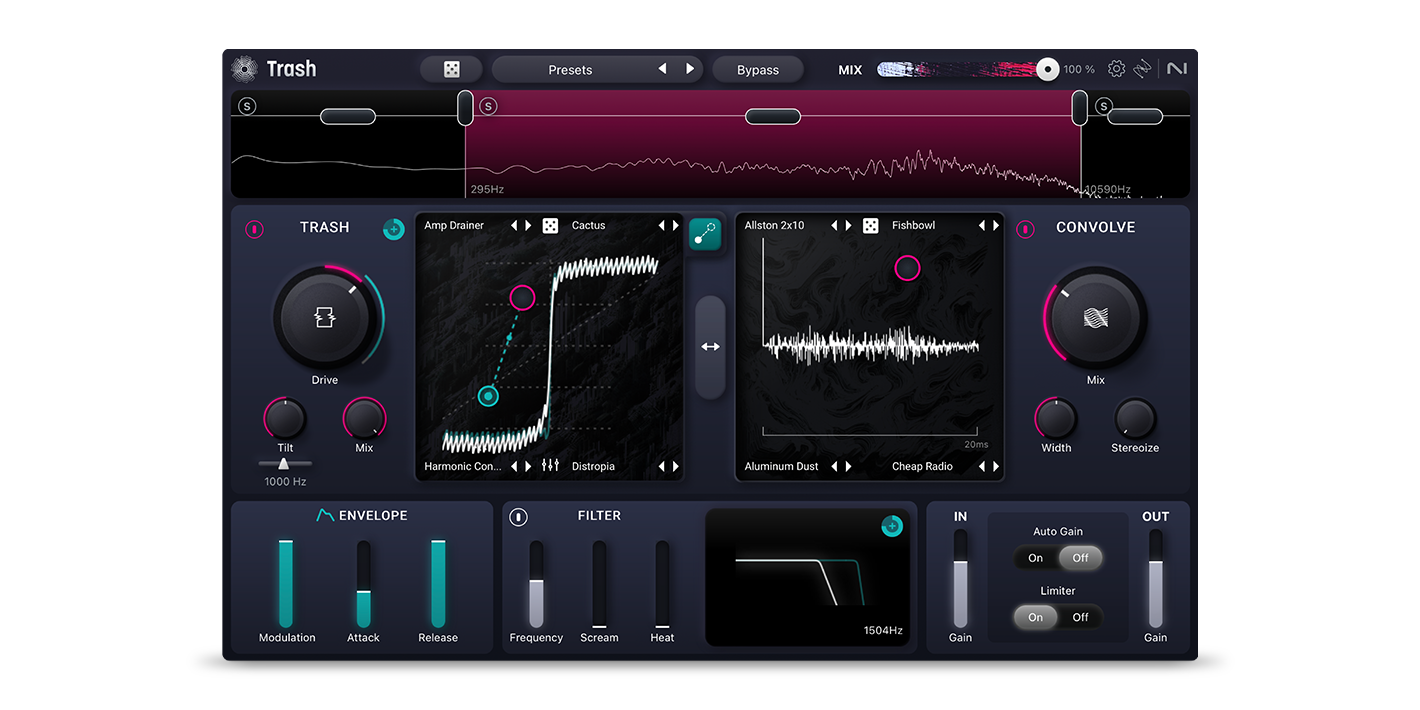This screenshot has height=710, width=1420.
Task: Click the pink node in Convolve XY pad
Action: (907, 268)
